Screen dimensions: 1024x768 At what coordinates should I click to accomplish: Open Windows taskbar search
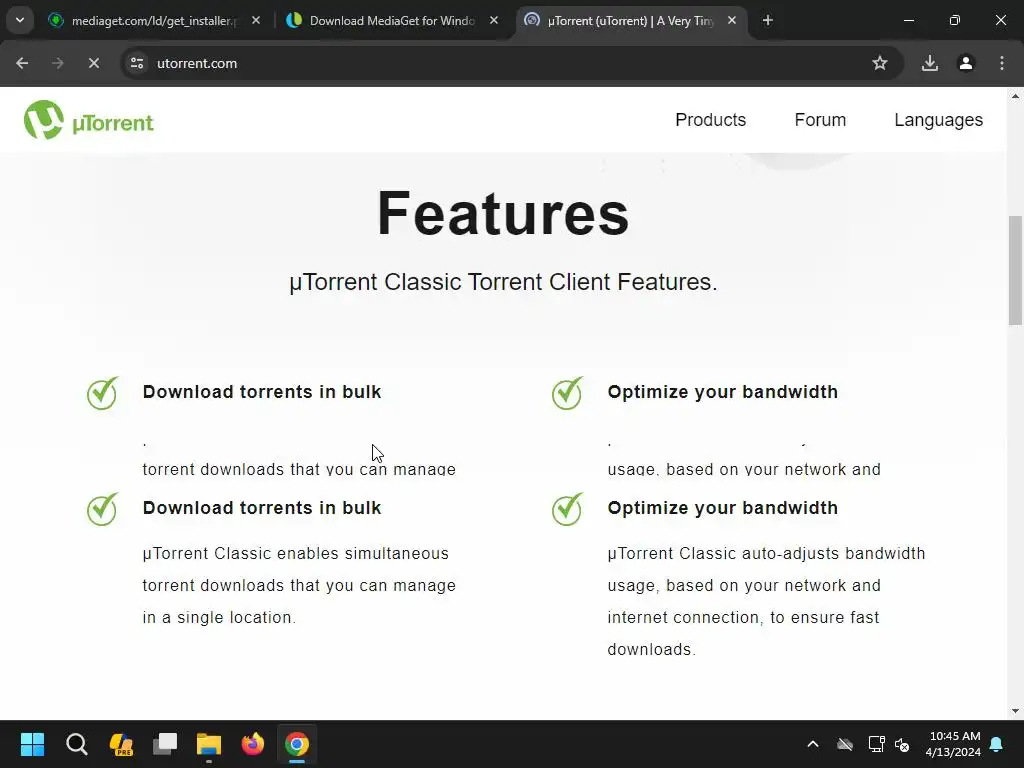tap(76, 744)
